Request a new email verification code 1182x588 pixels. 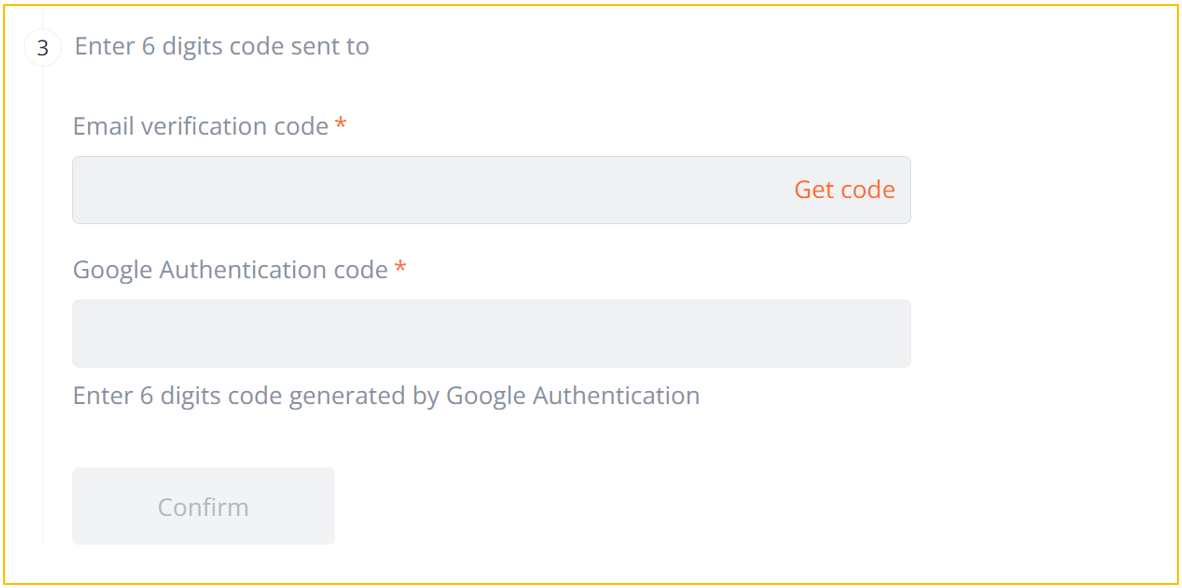pos(844,189)
